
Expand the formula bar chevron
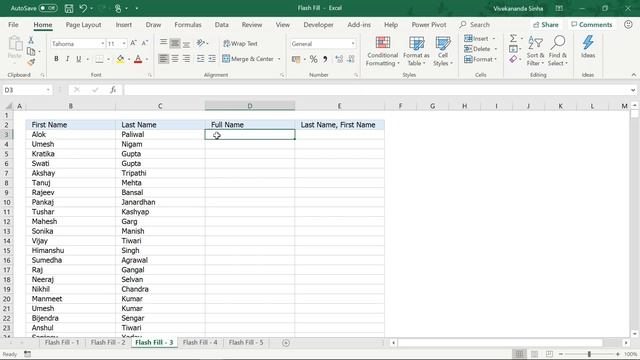click(633, 90)
